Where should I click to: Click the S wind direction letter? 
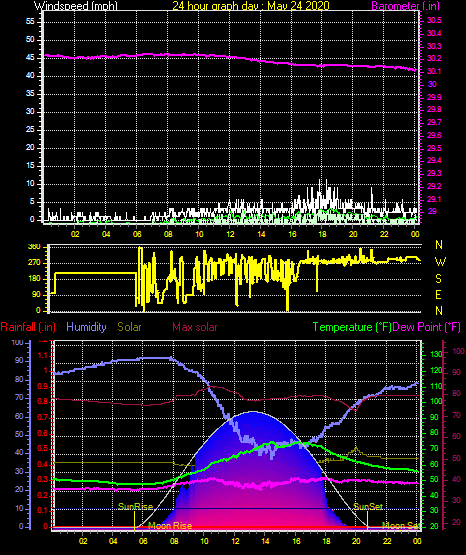(438, 279)
